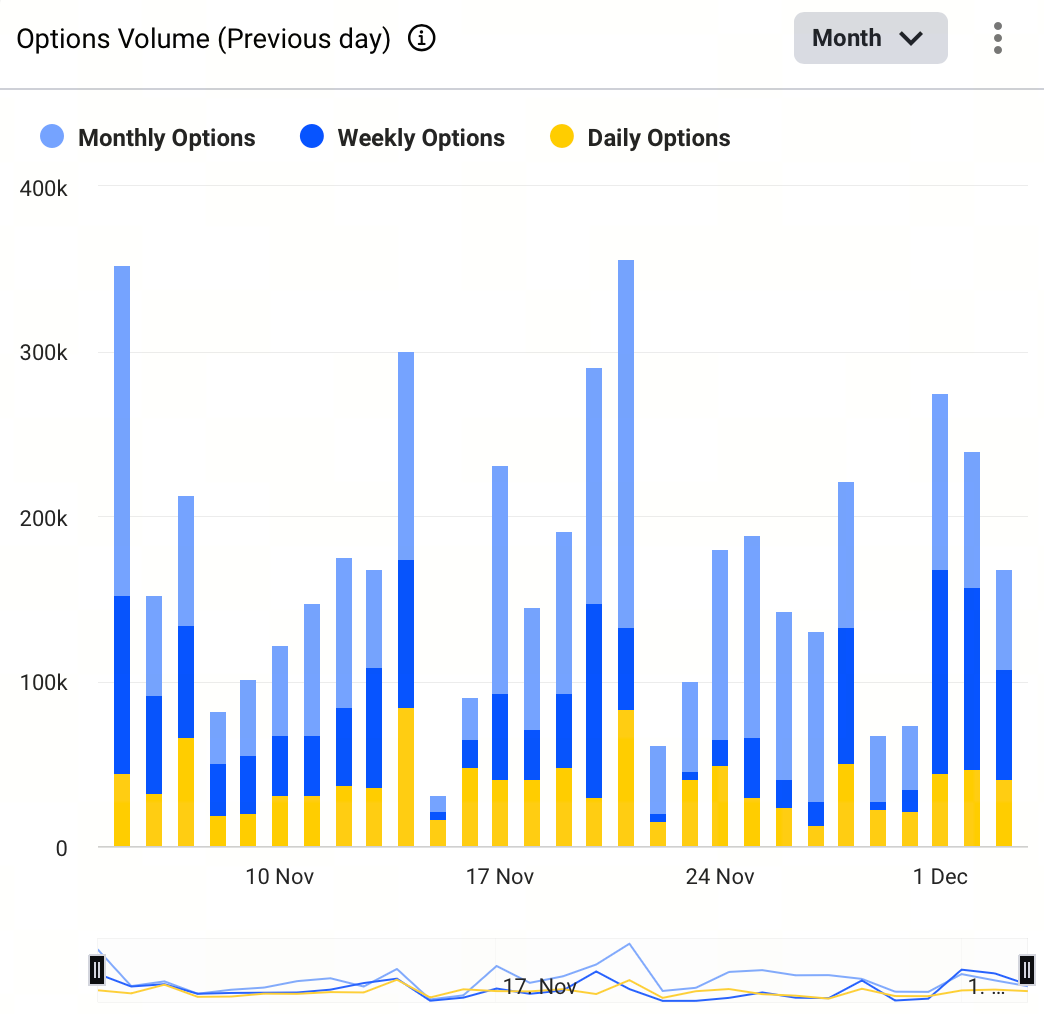1044x1014 pixels.
Task: Open the Month time range dropdown
Action: tap(869, 38)
